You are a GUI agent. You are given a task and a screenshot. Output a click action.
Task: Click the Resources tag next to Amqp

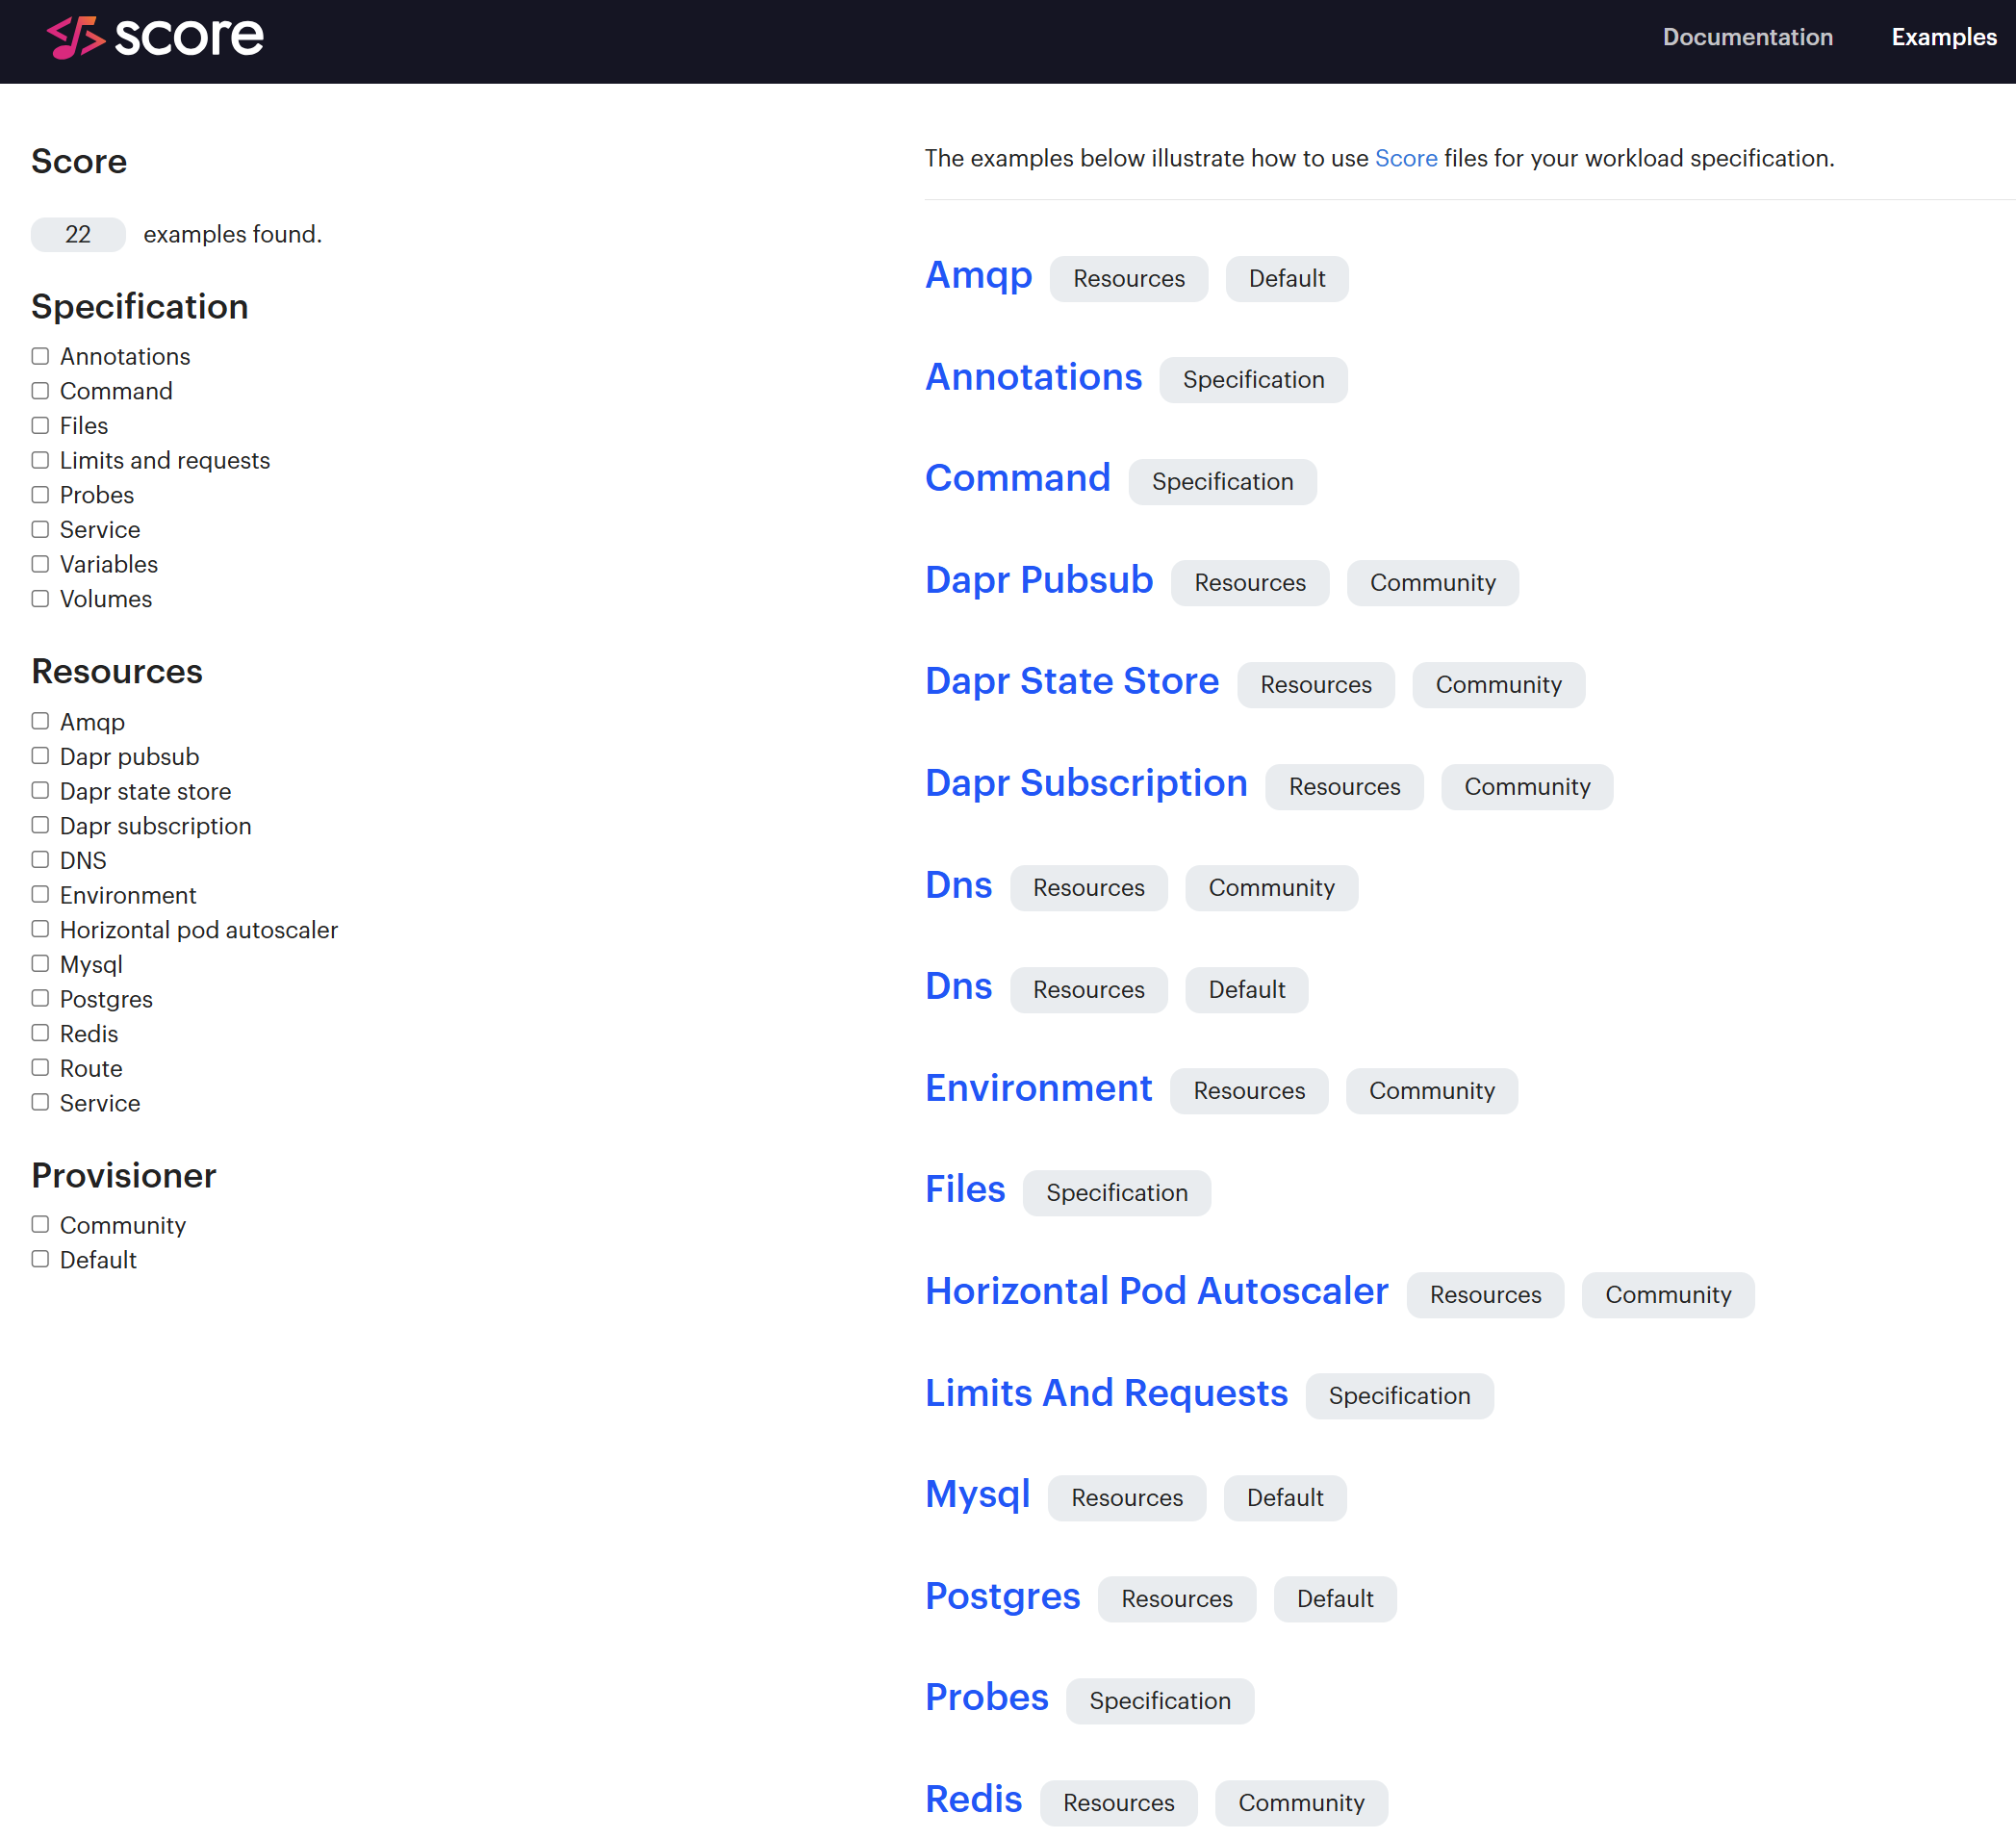pos(1128,279)
